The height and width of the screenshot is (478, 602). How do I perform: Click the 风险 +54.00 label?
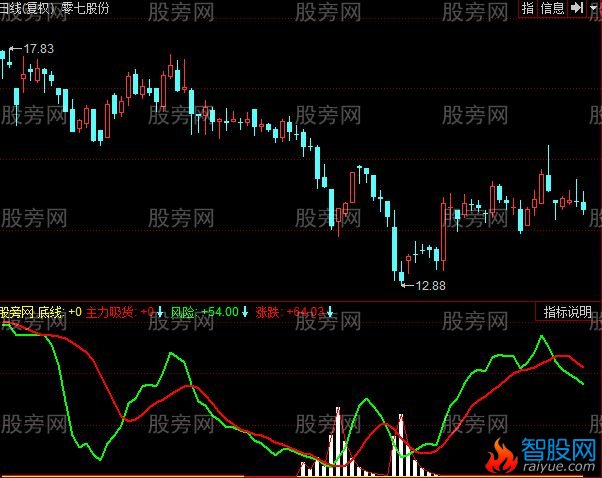coord(205,312)
